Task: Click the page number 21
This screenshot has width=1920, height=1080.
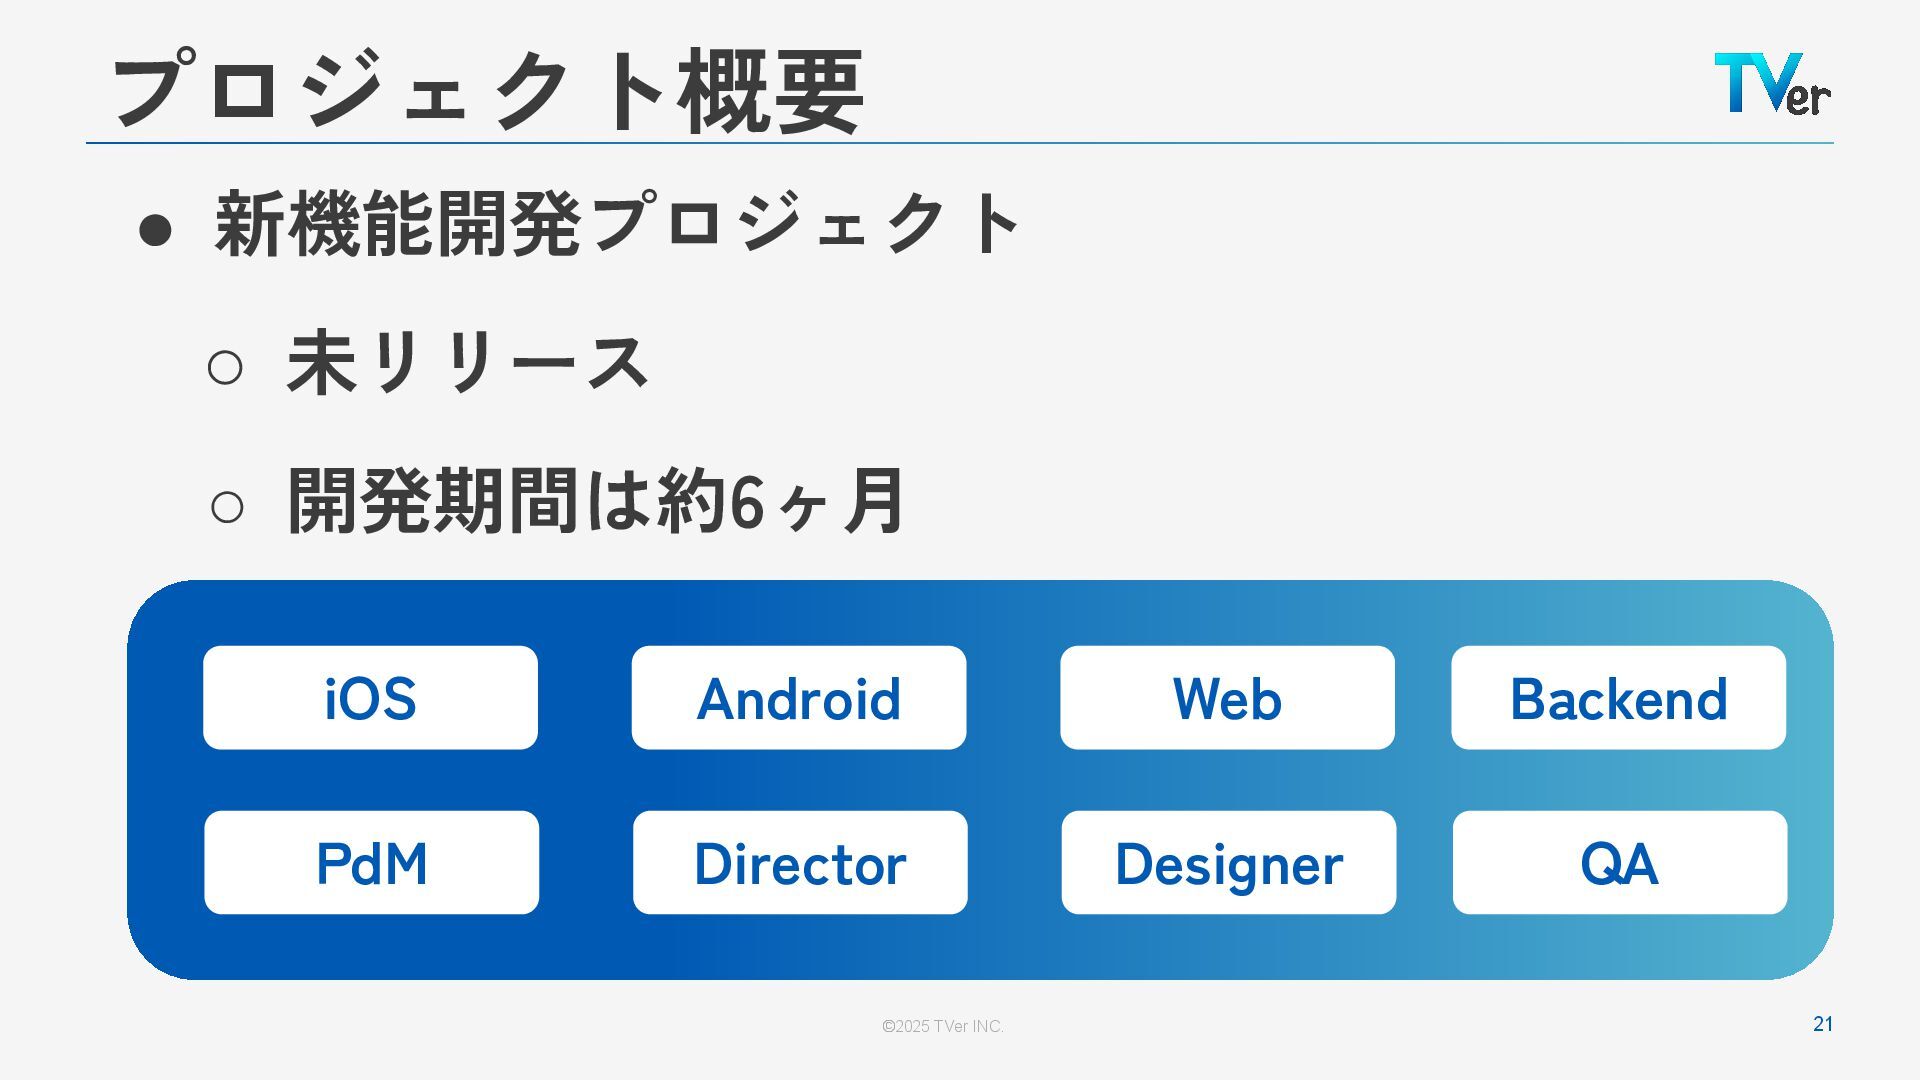Action: point(1822,1023)
